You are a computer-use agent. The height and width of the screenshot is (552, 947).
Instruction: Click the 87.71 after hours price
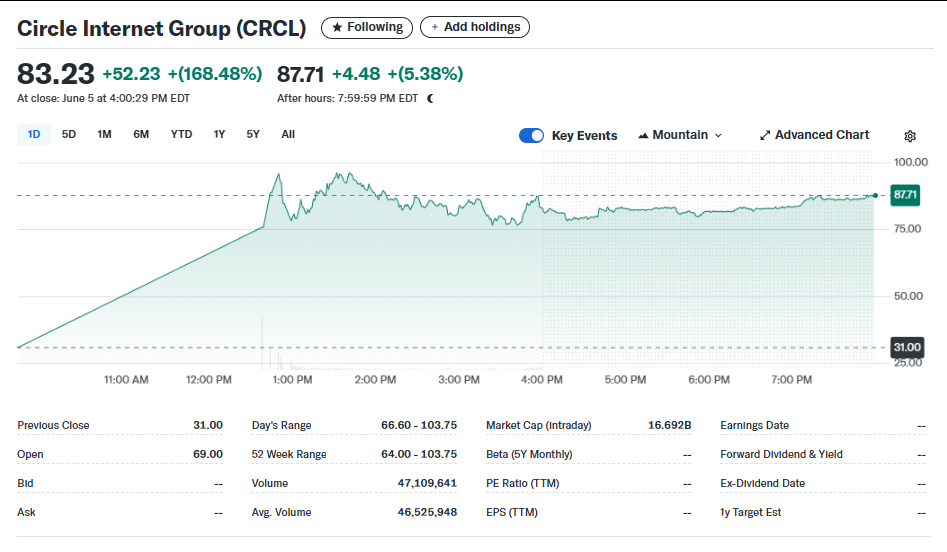pos(301,74)
